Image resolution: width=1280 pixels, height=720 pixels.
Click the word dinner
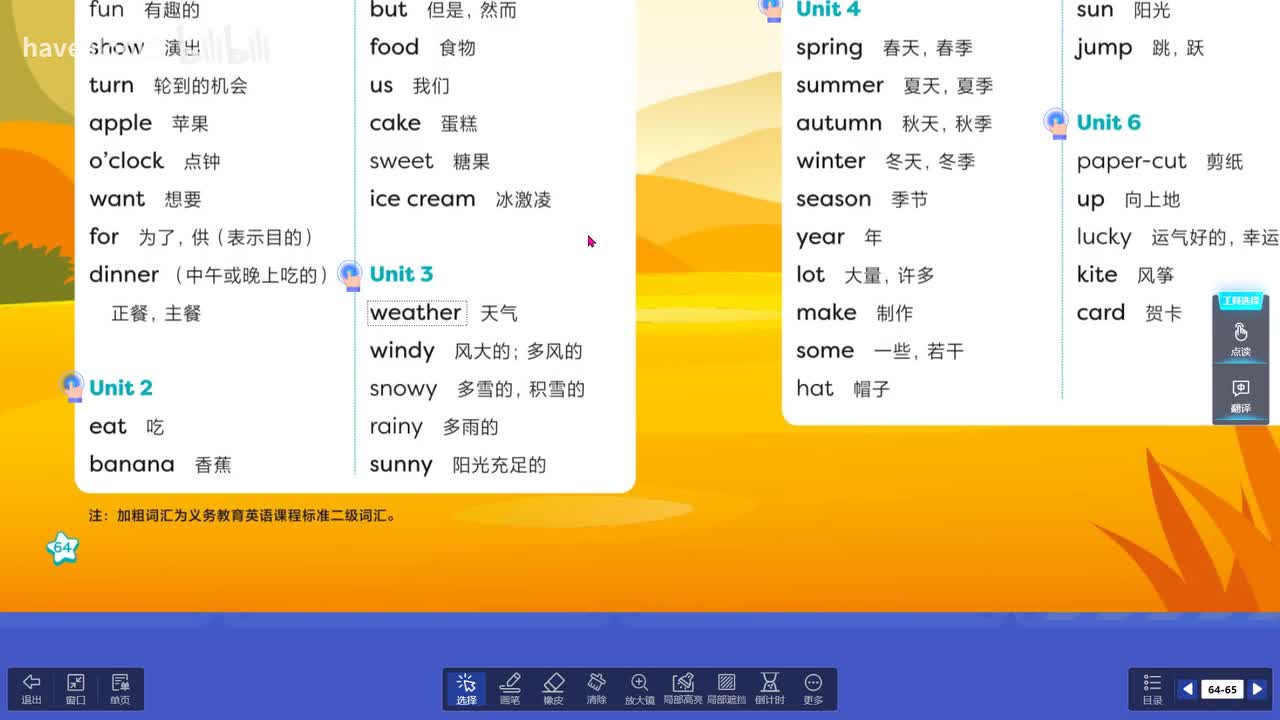coord(124,274)
